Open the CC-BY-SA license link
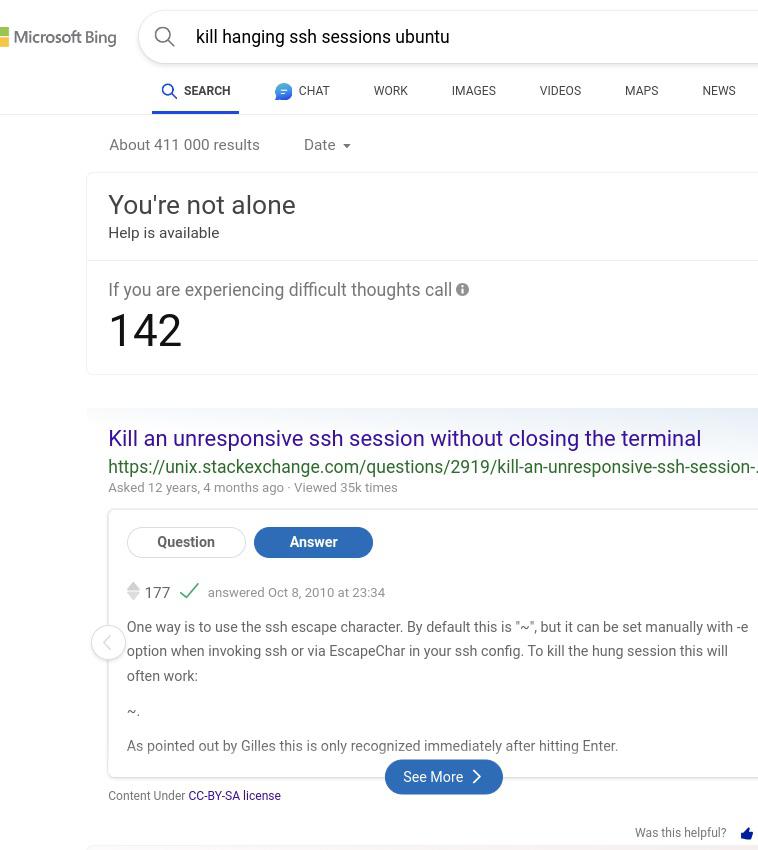This screenshot has width=758, height=850. coord(234,796)
